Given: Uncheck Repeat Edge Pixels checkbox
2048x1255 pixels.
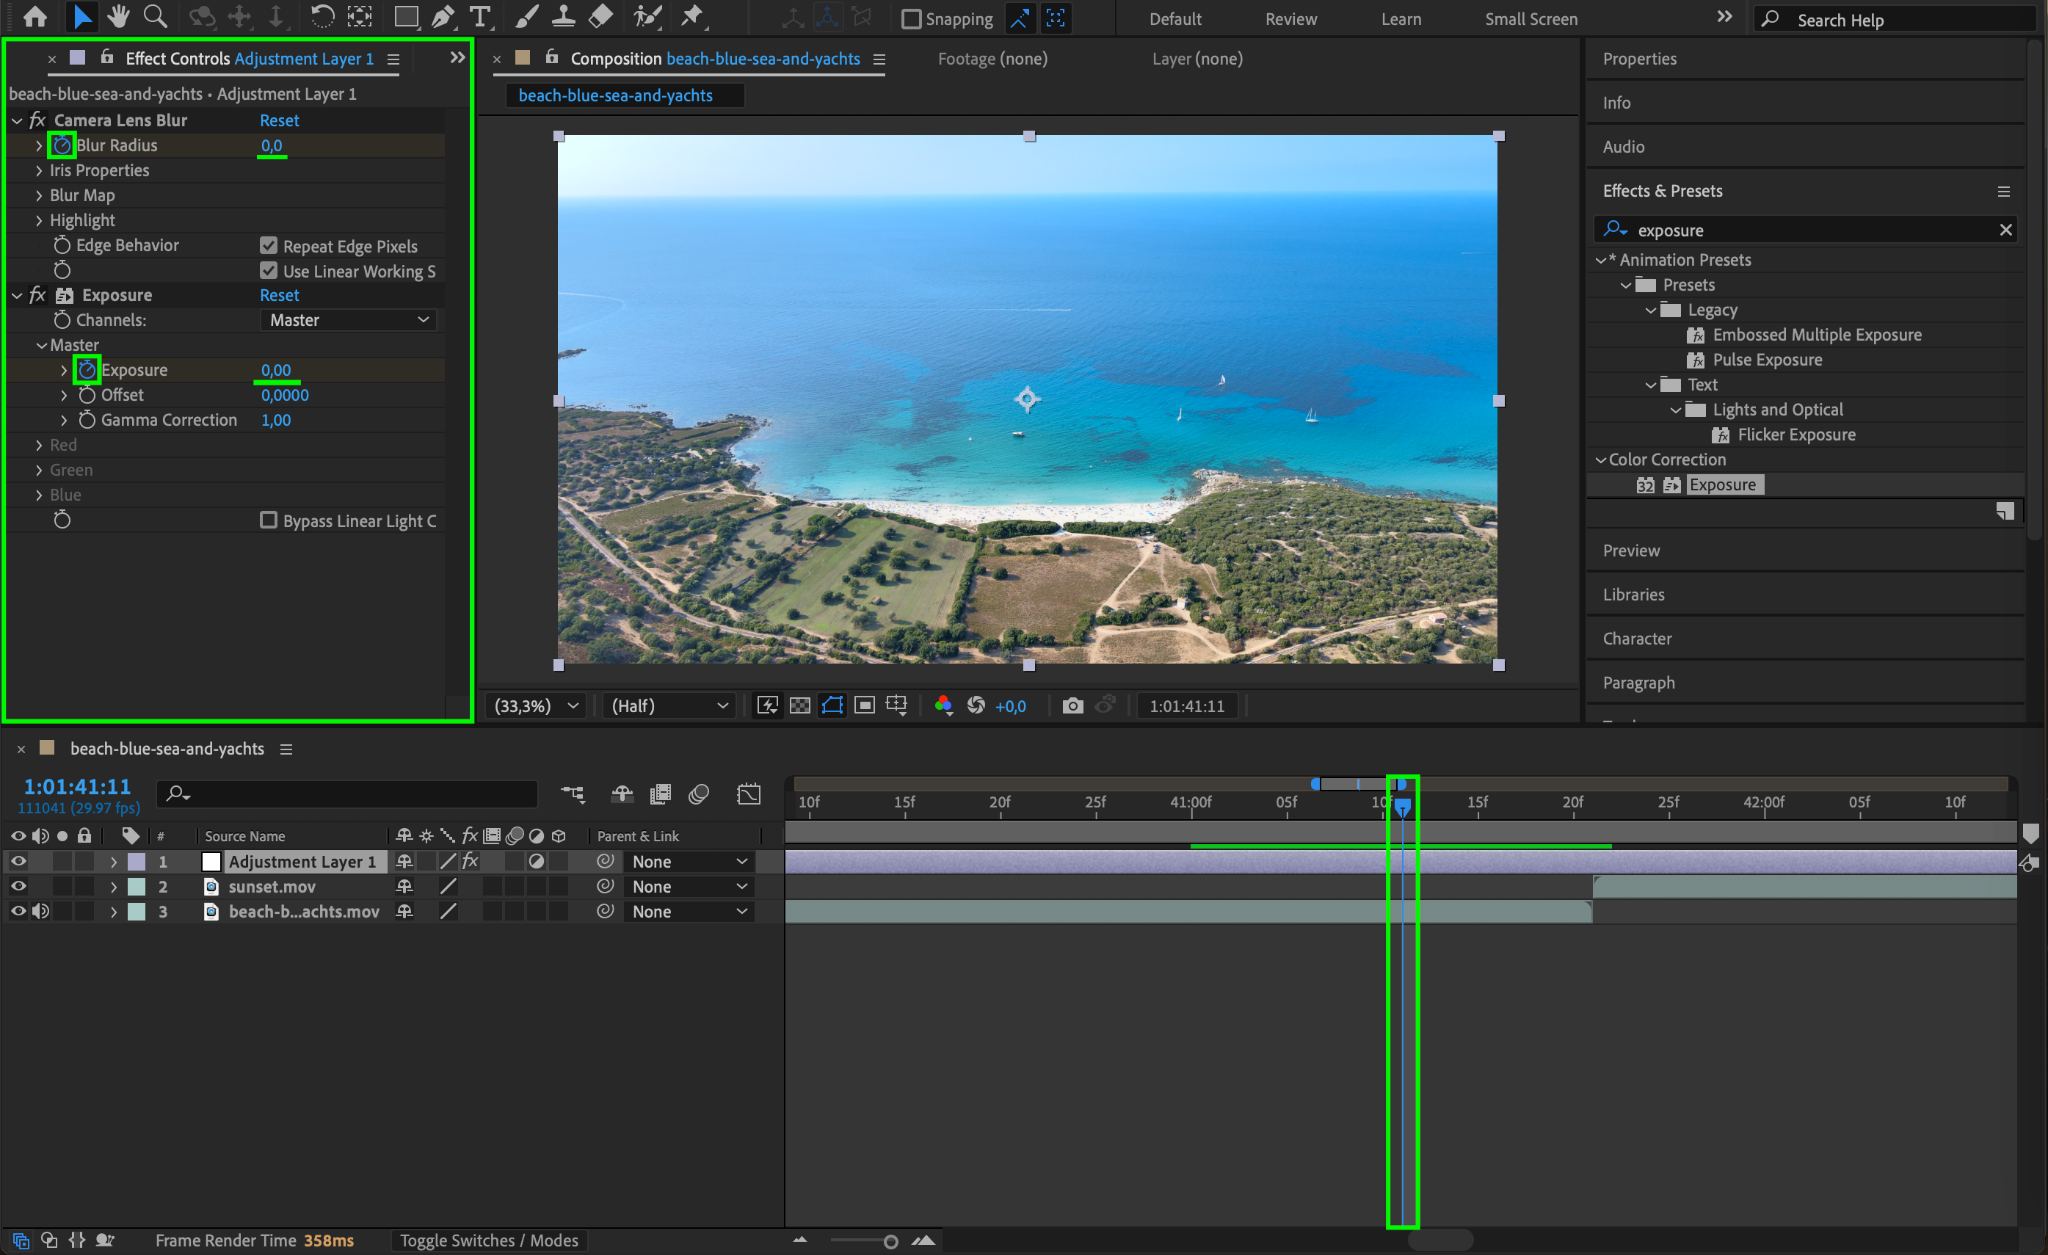Looking at the screenshot, I should click(x=268, y=246).
